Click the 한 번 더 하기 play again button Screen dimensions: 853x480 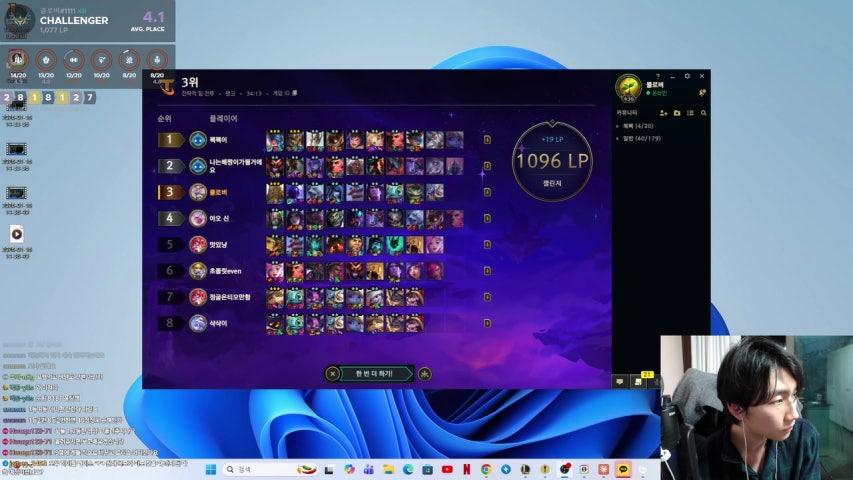point(374,374)
